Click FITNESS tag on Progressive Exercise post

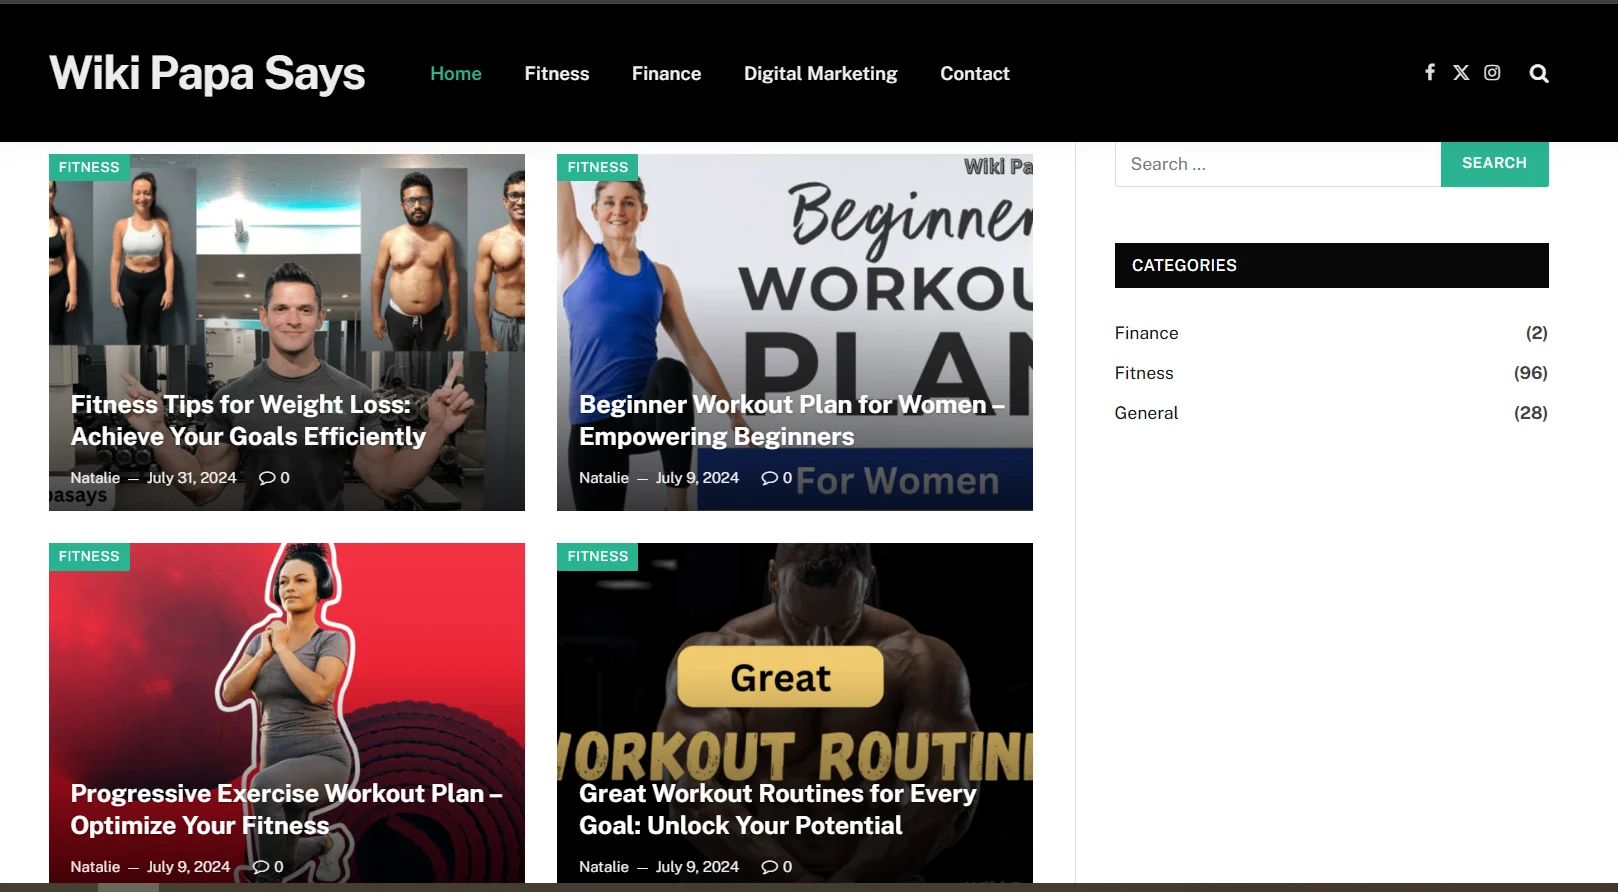click(89, 556)
